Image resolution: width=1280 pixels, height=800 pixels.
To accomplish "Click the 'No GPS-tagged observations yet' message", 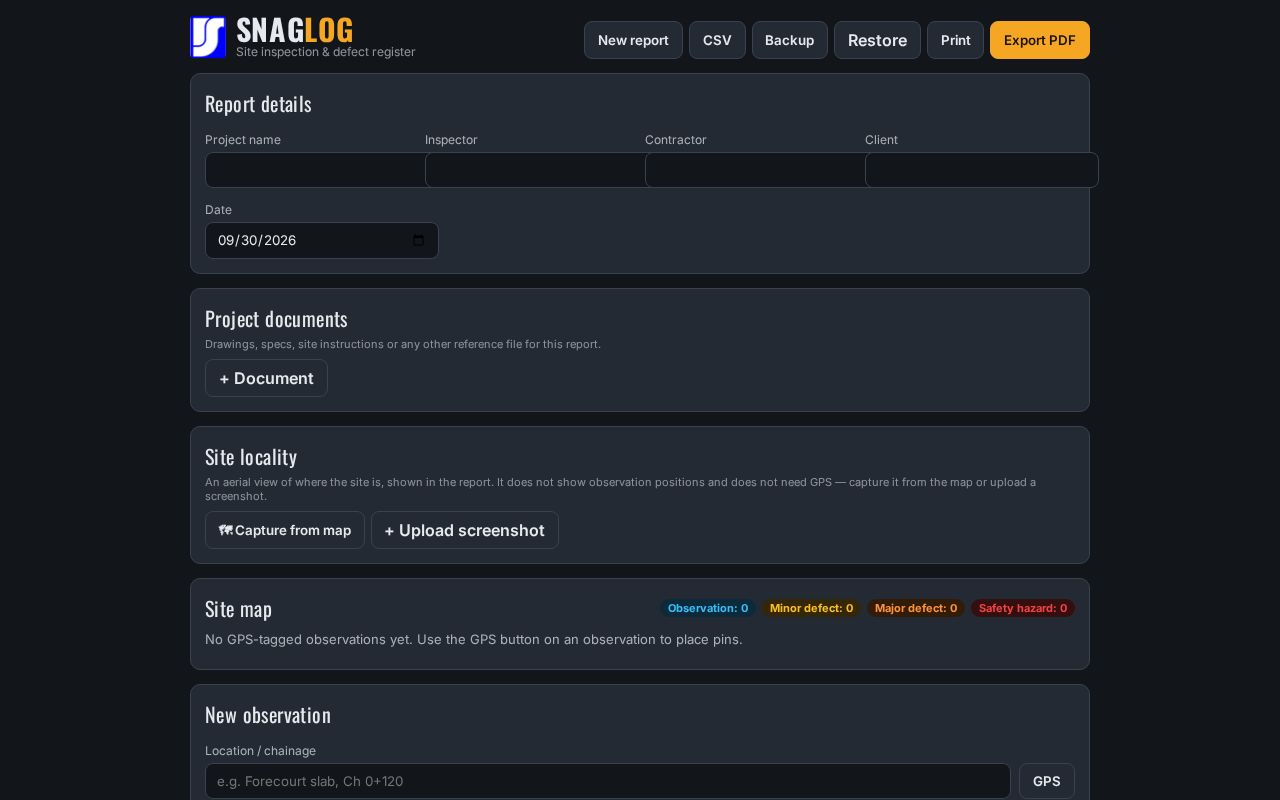I will 474,639.
